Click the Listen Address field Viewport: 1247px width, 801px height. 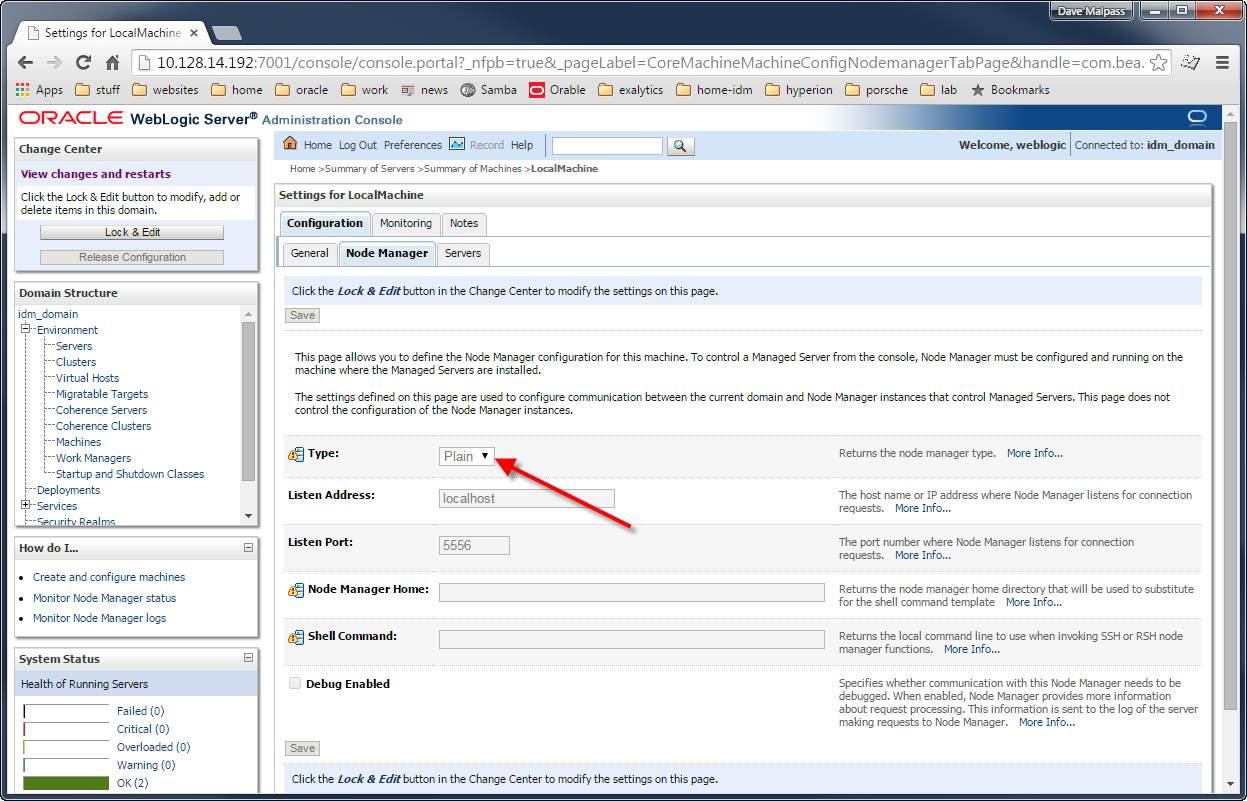(x=527, y=498)
